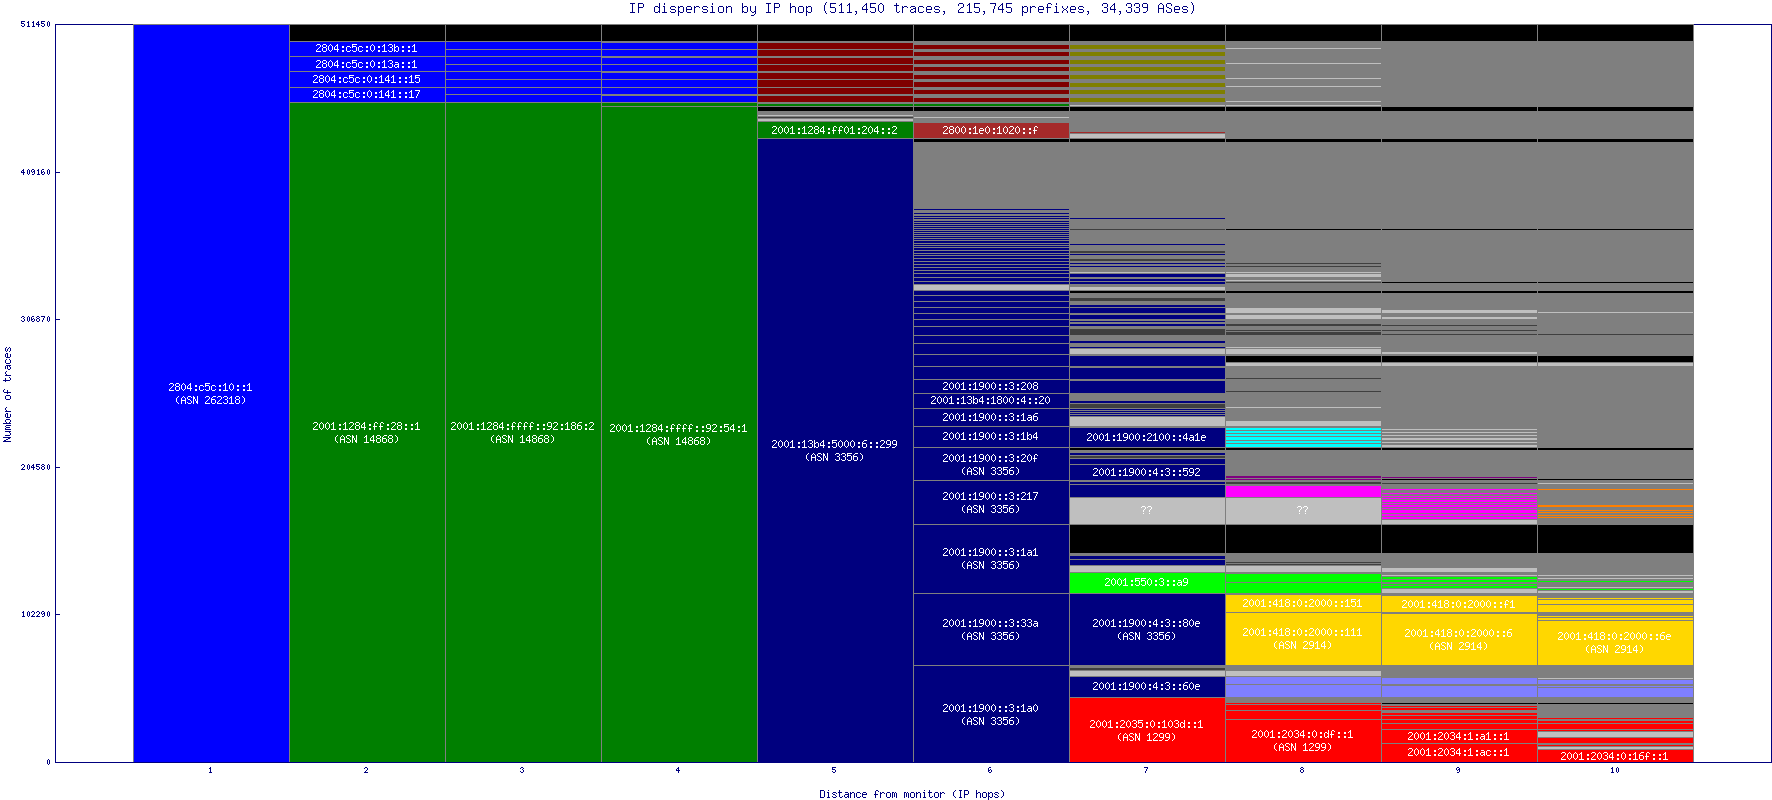Click the x-axis tick label '10'

click(1614, 770)
